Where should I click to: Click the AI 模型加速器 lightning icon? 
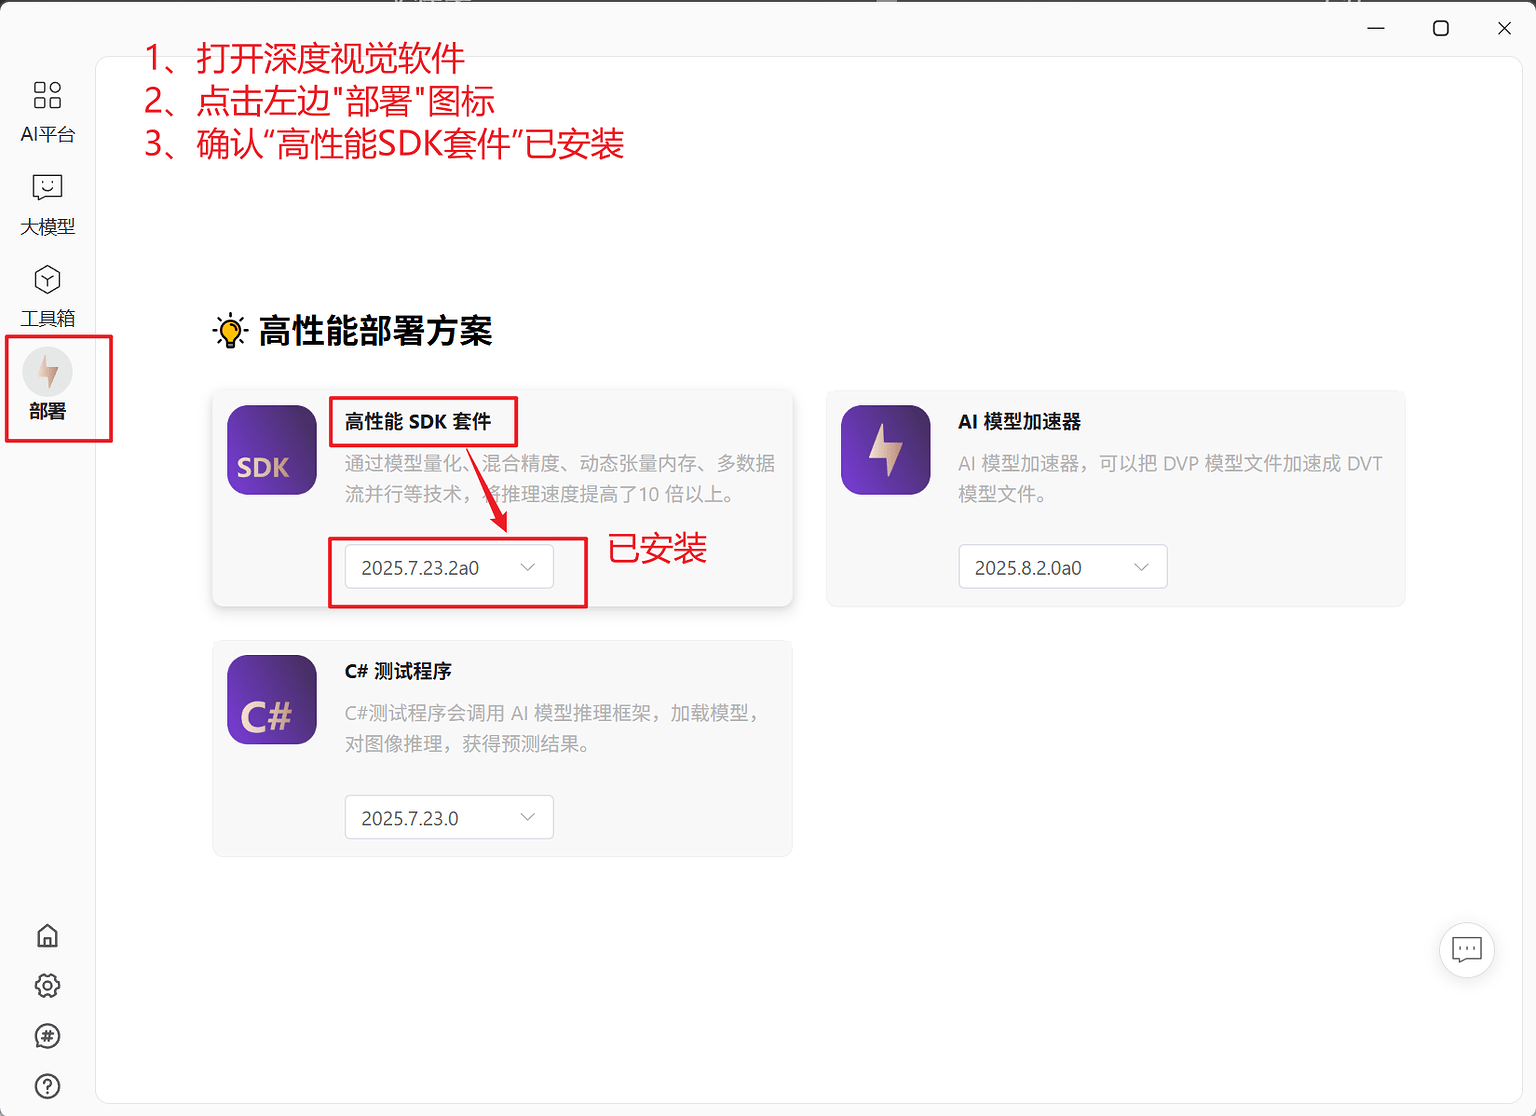click(884, 450)
